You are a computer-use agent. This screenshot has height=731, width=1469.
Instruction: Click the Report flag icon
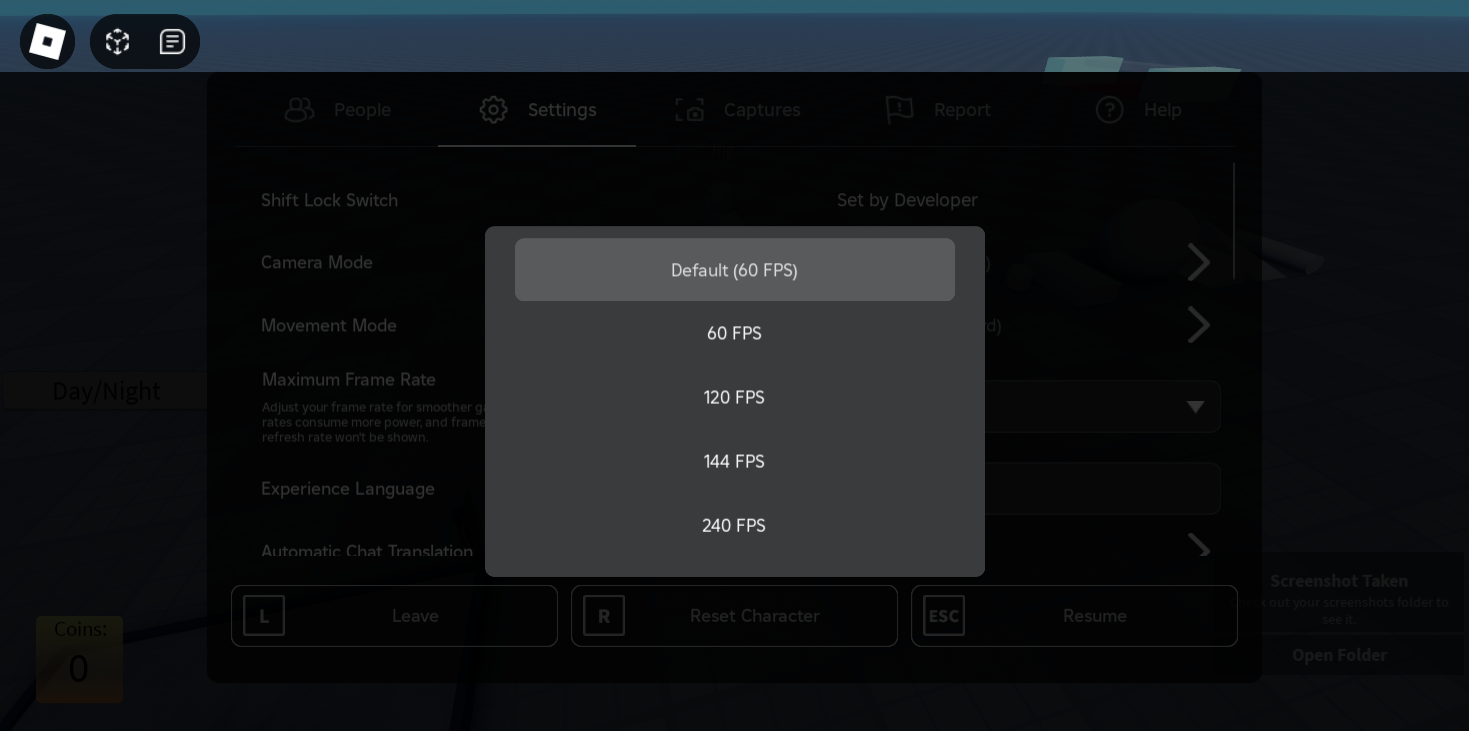click(x=899, y=109)
